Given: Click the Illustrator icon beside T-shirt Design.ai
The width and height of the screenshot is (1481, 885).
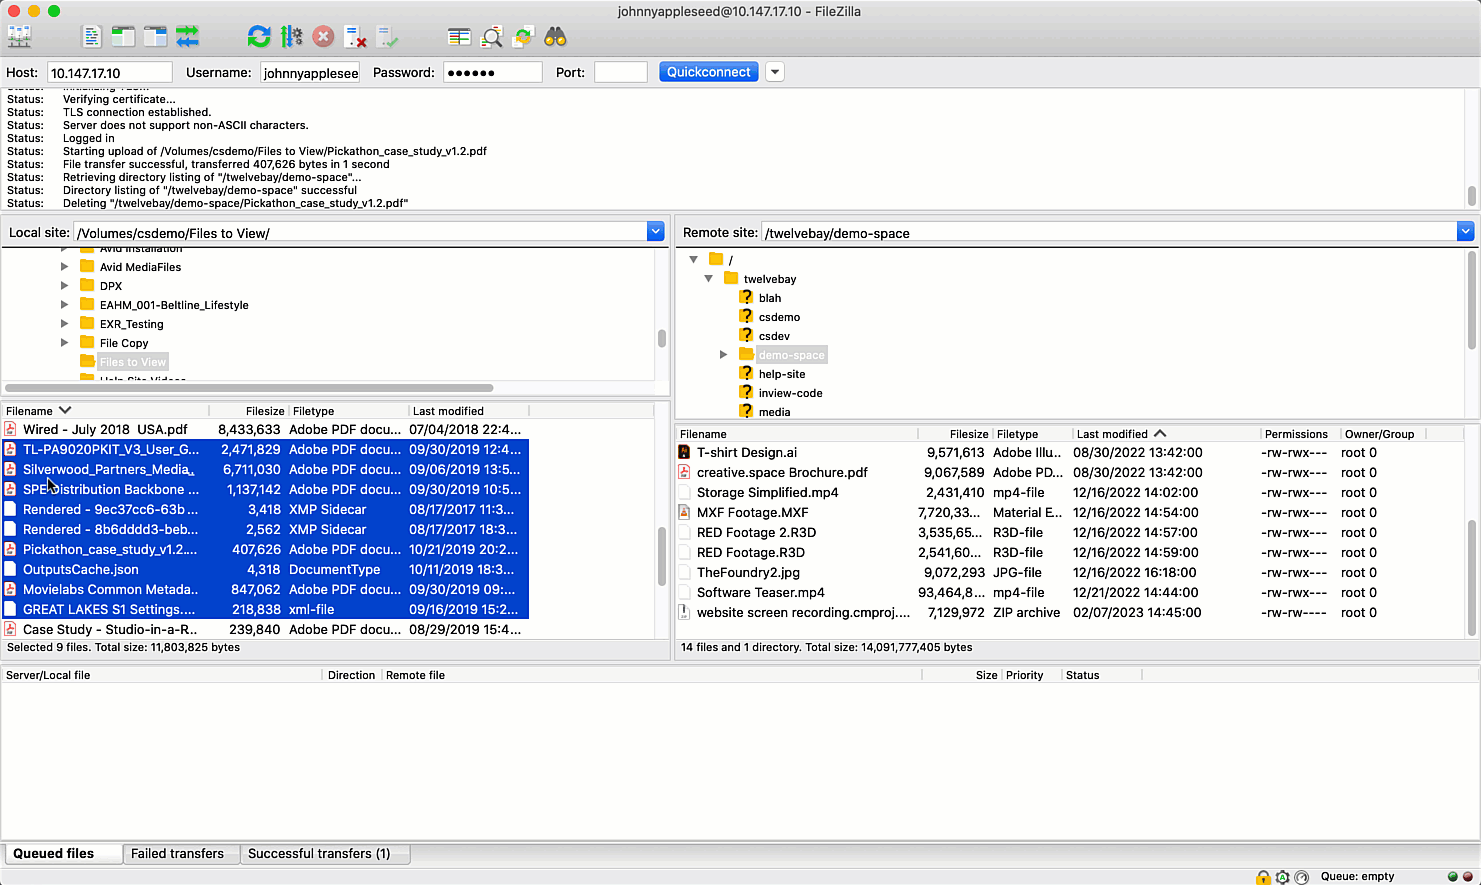Looking at the screenshot, I should pyautogui.click(x=685, y=452).
